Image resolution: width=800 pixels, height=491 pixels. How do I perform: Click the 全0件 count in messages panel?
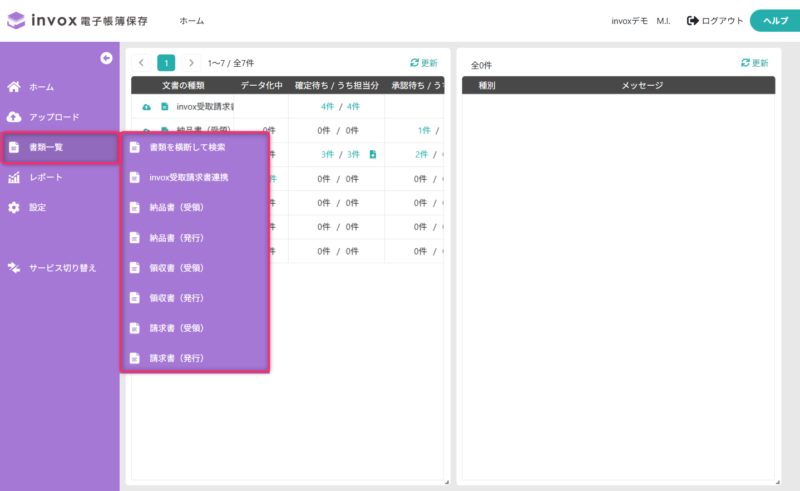[481, 65]
